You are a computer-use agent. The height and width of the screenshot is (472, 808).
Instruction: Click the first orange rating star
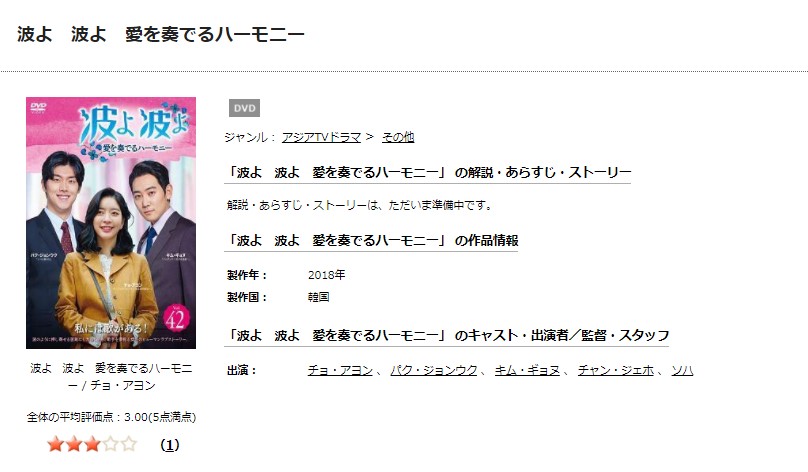55,444
